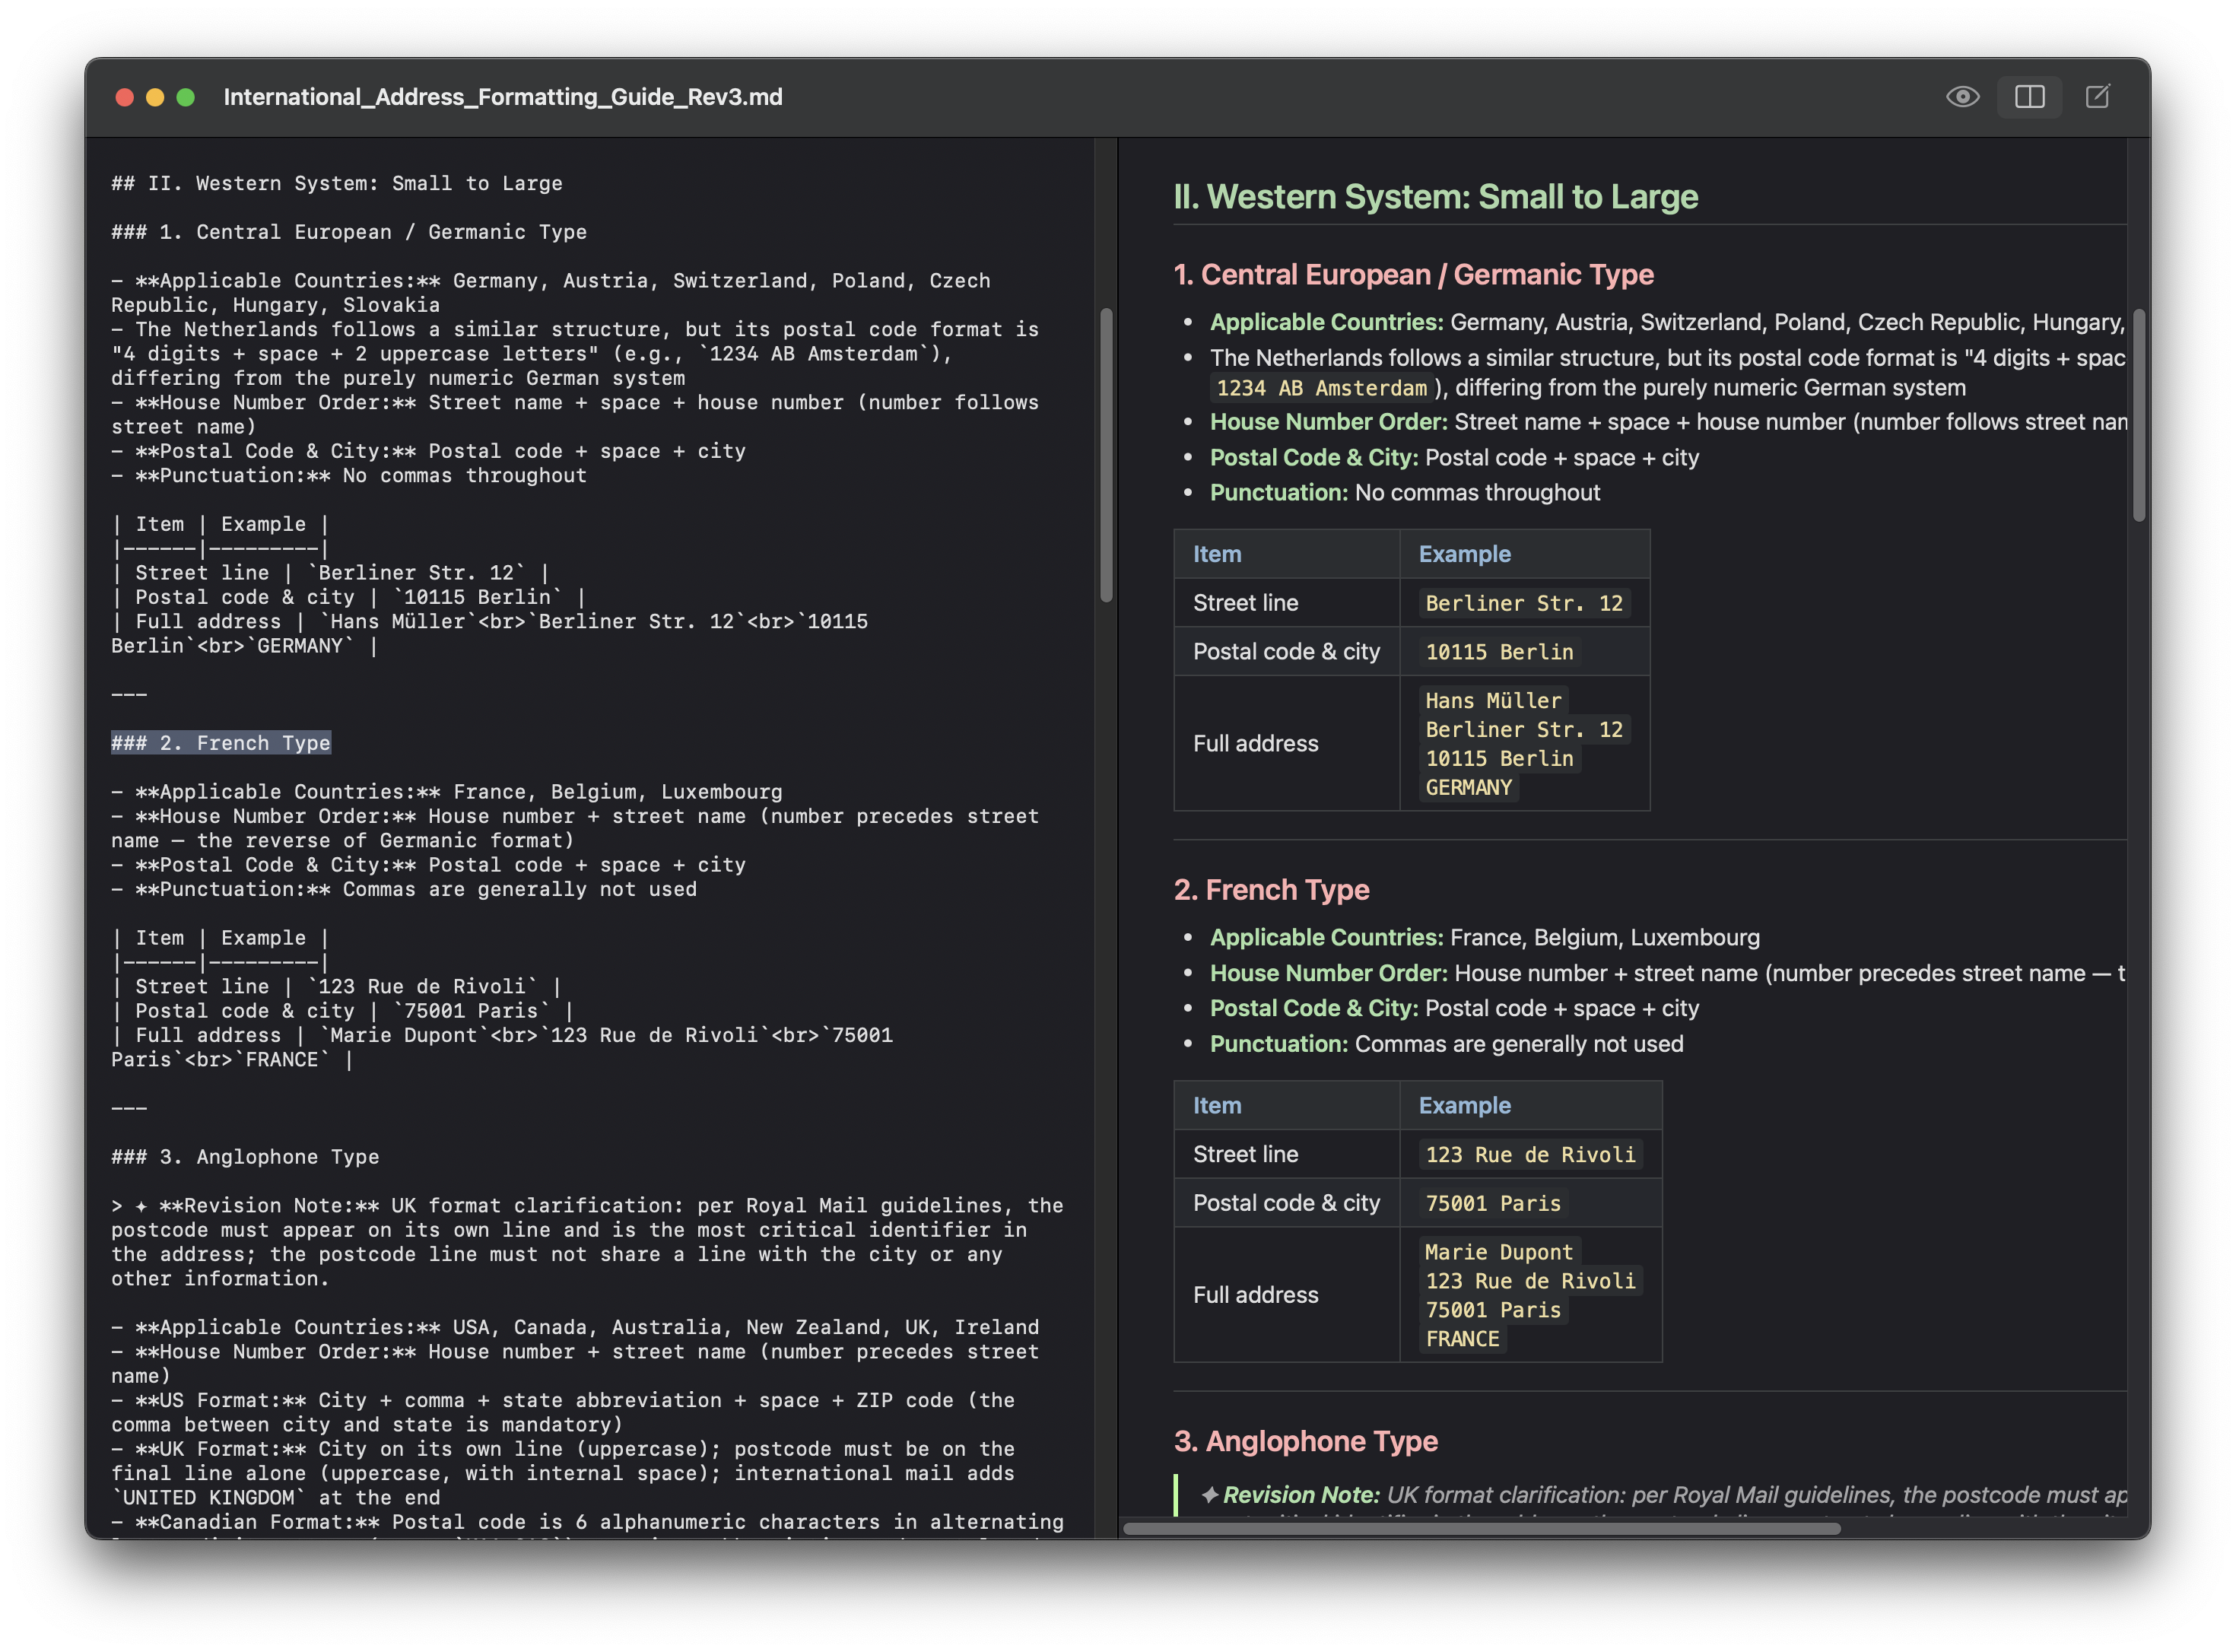Click the '**UK Format:**' line in the editor
Screen dimensions: 2236x1652
(562, 1474)
